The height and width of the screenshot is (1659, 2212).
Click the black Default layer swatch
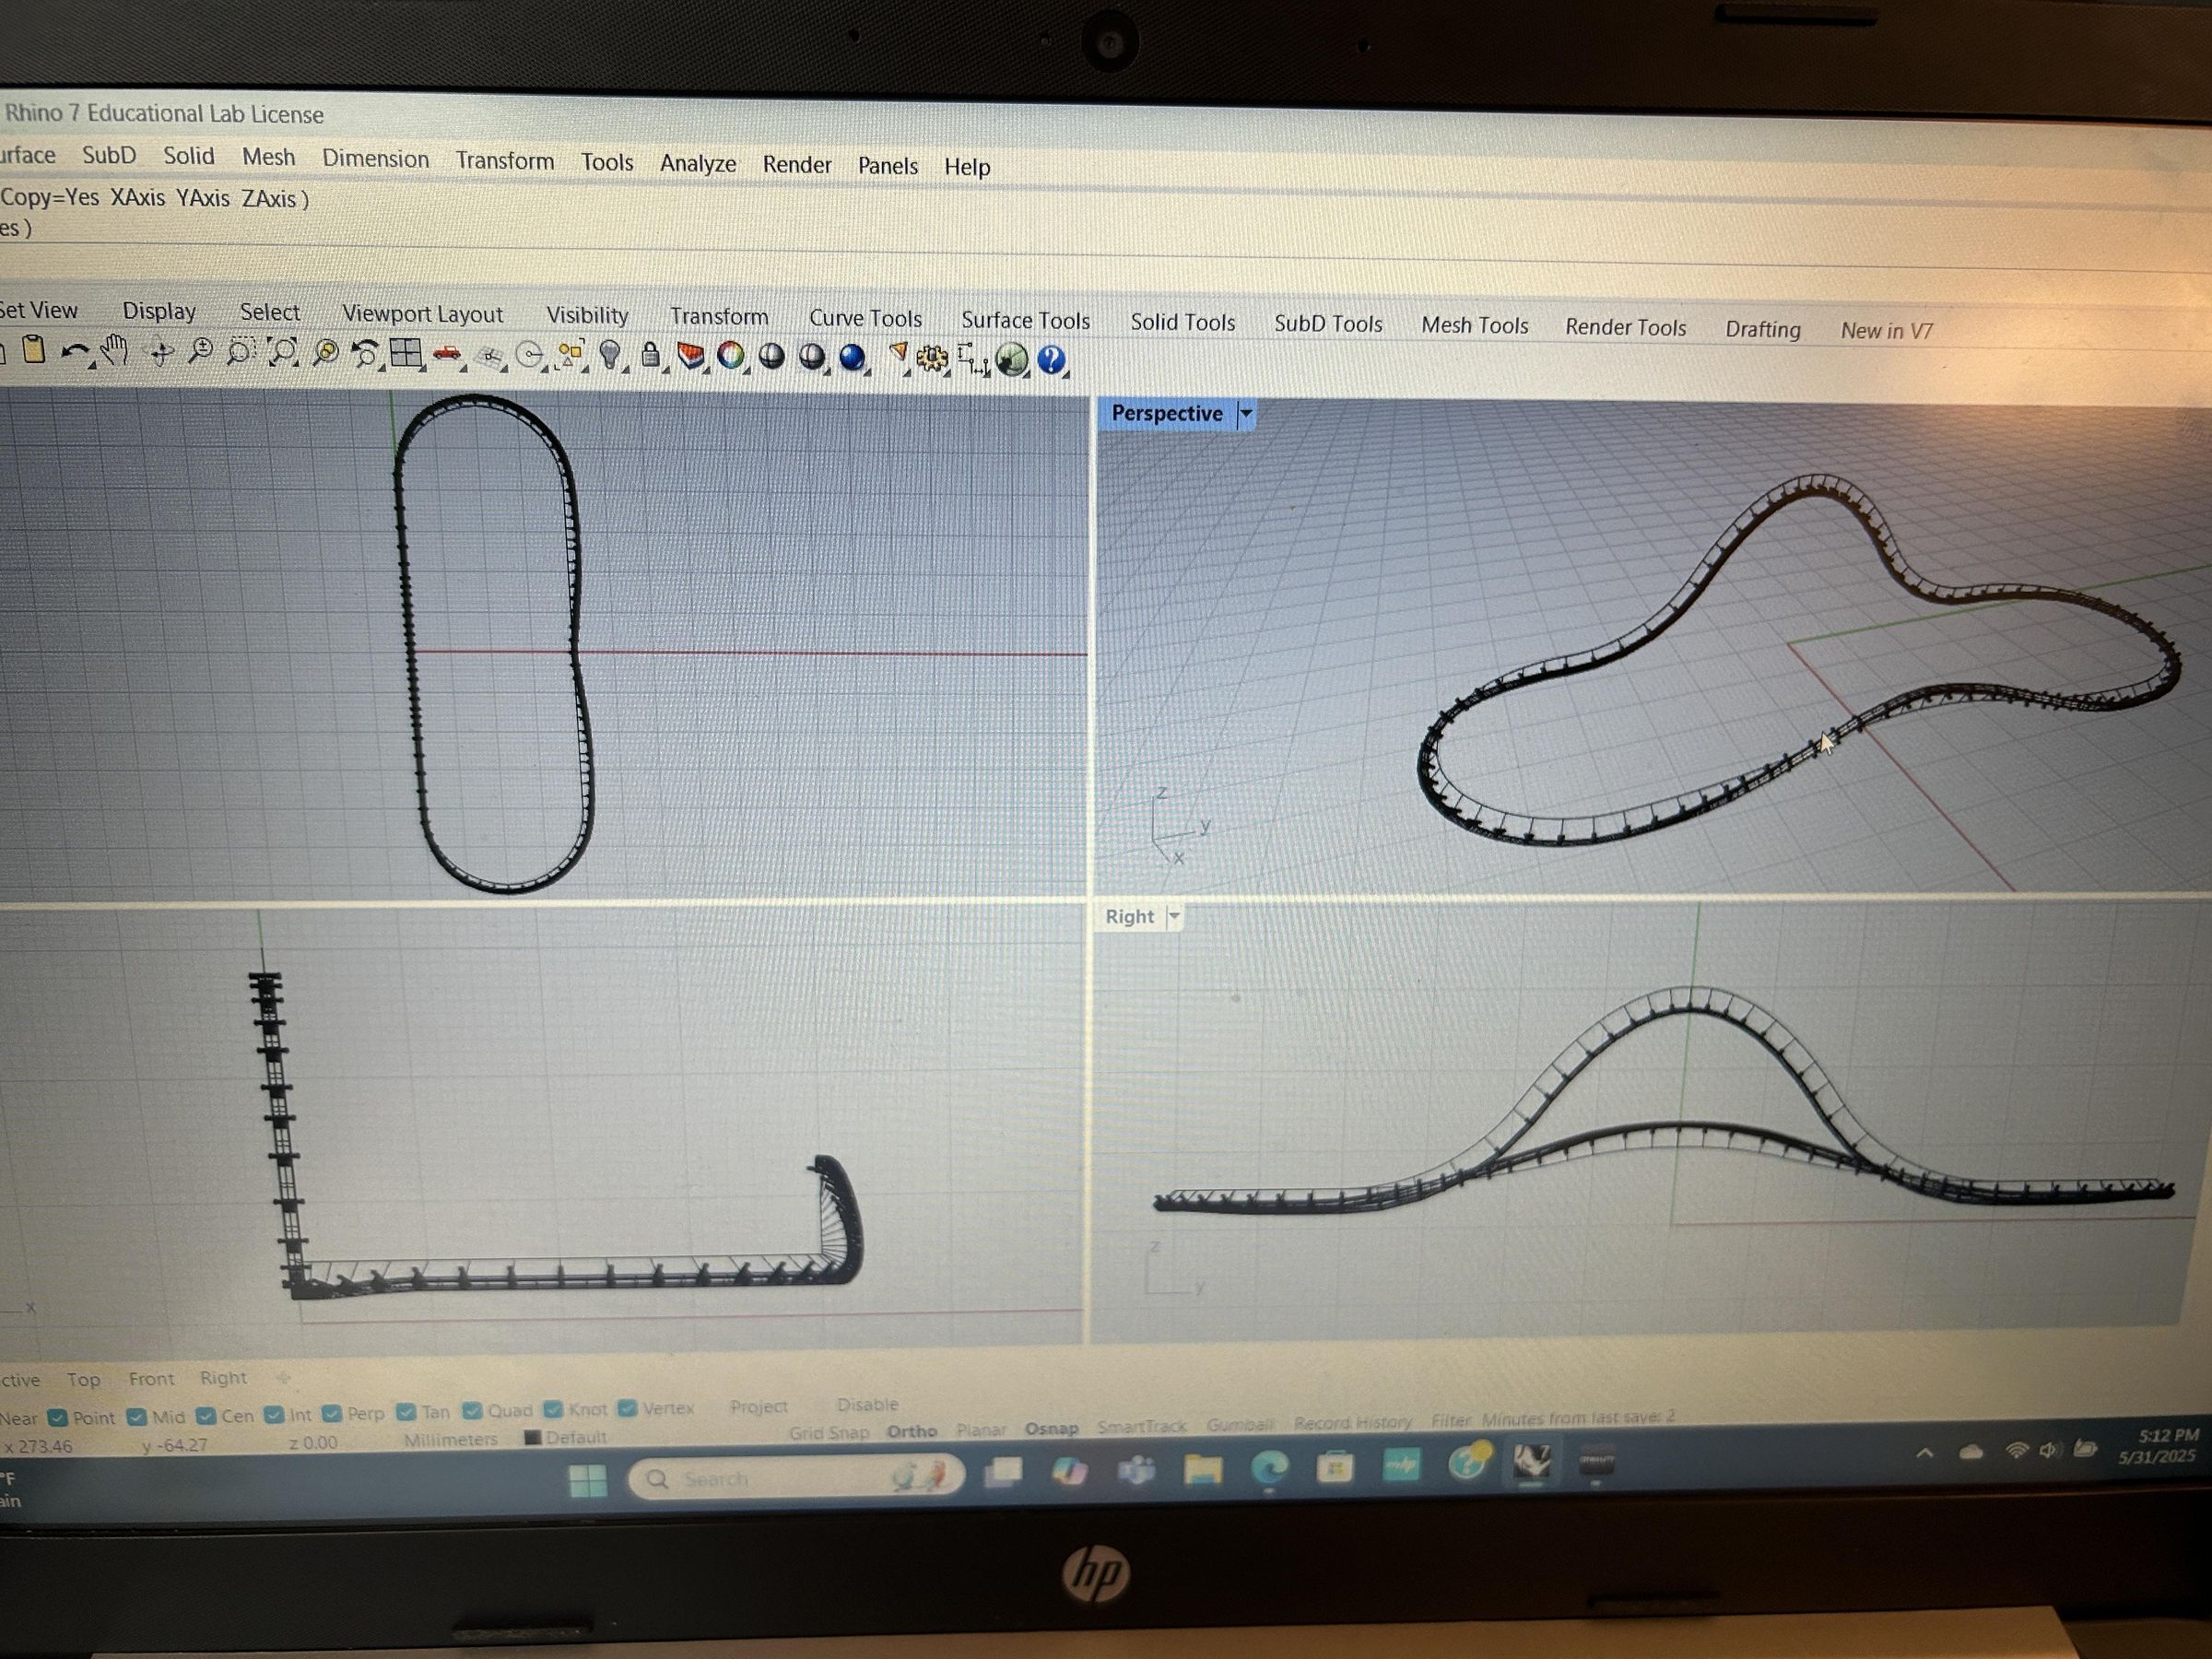coord(533,1437)
